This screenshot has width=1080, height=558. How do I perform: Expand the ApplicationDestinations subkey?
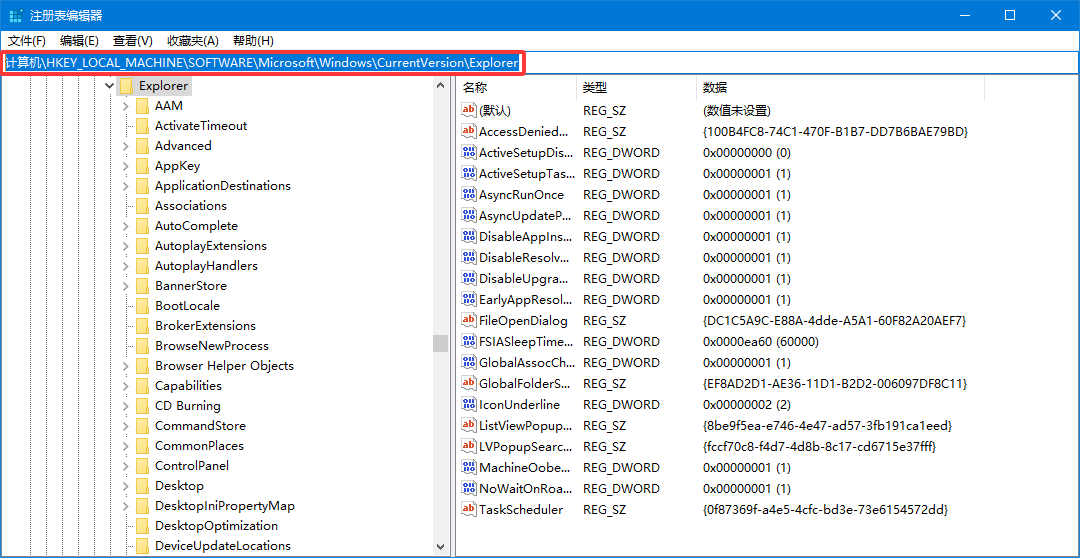click(x=125, y=186)
